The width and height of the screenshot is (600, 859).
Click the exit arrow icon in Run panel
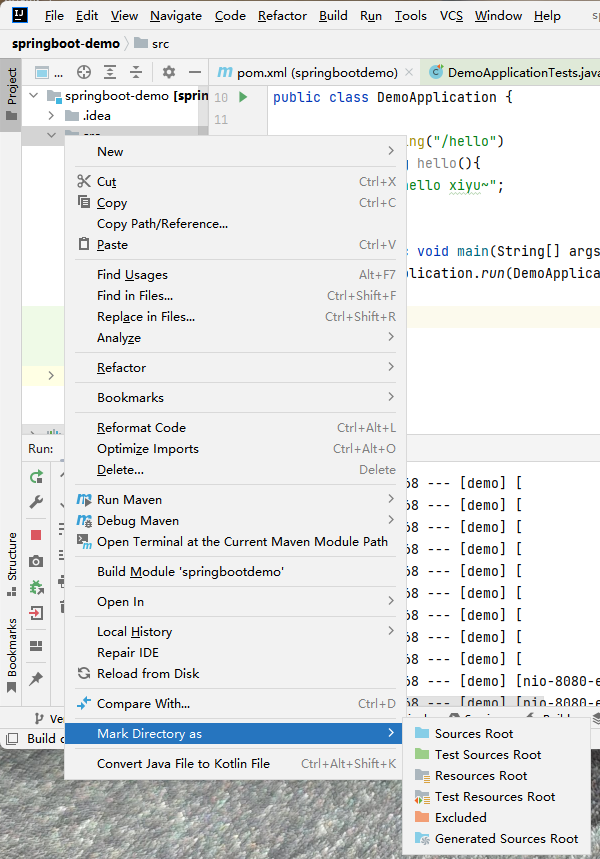tap(36, 612)
